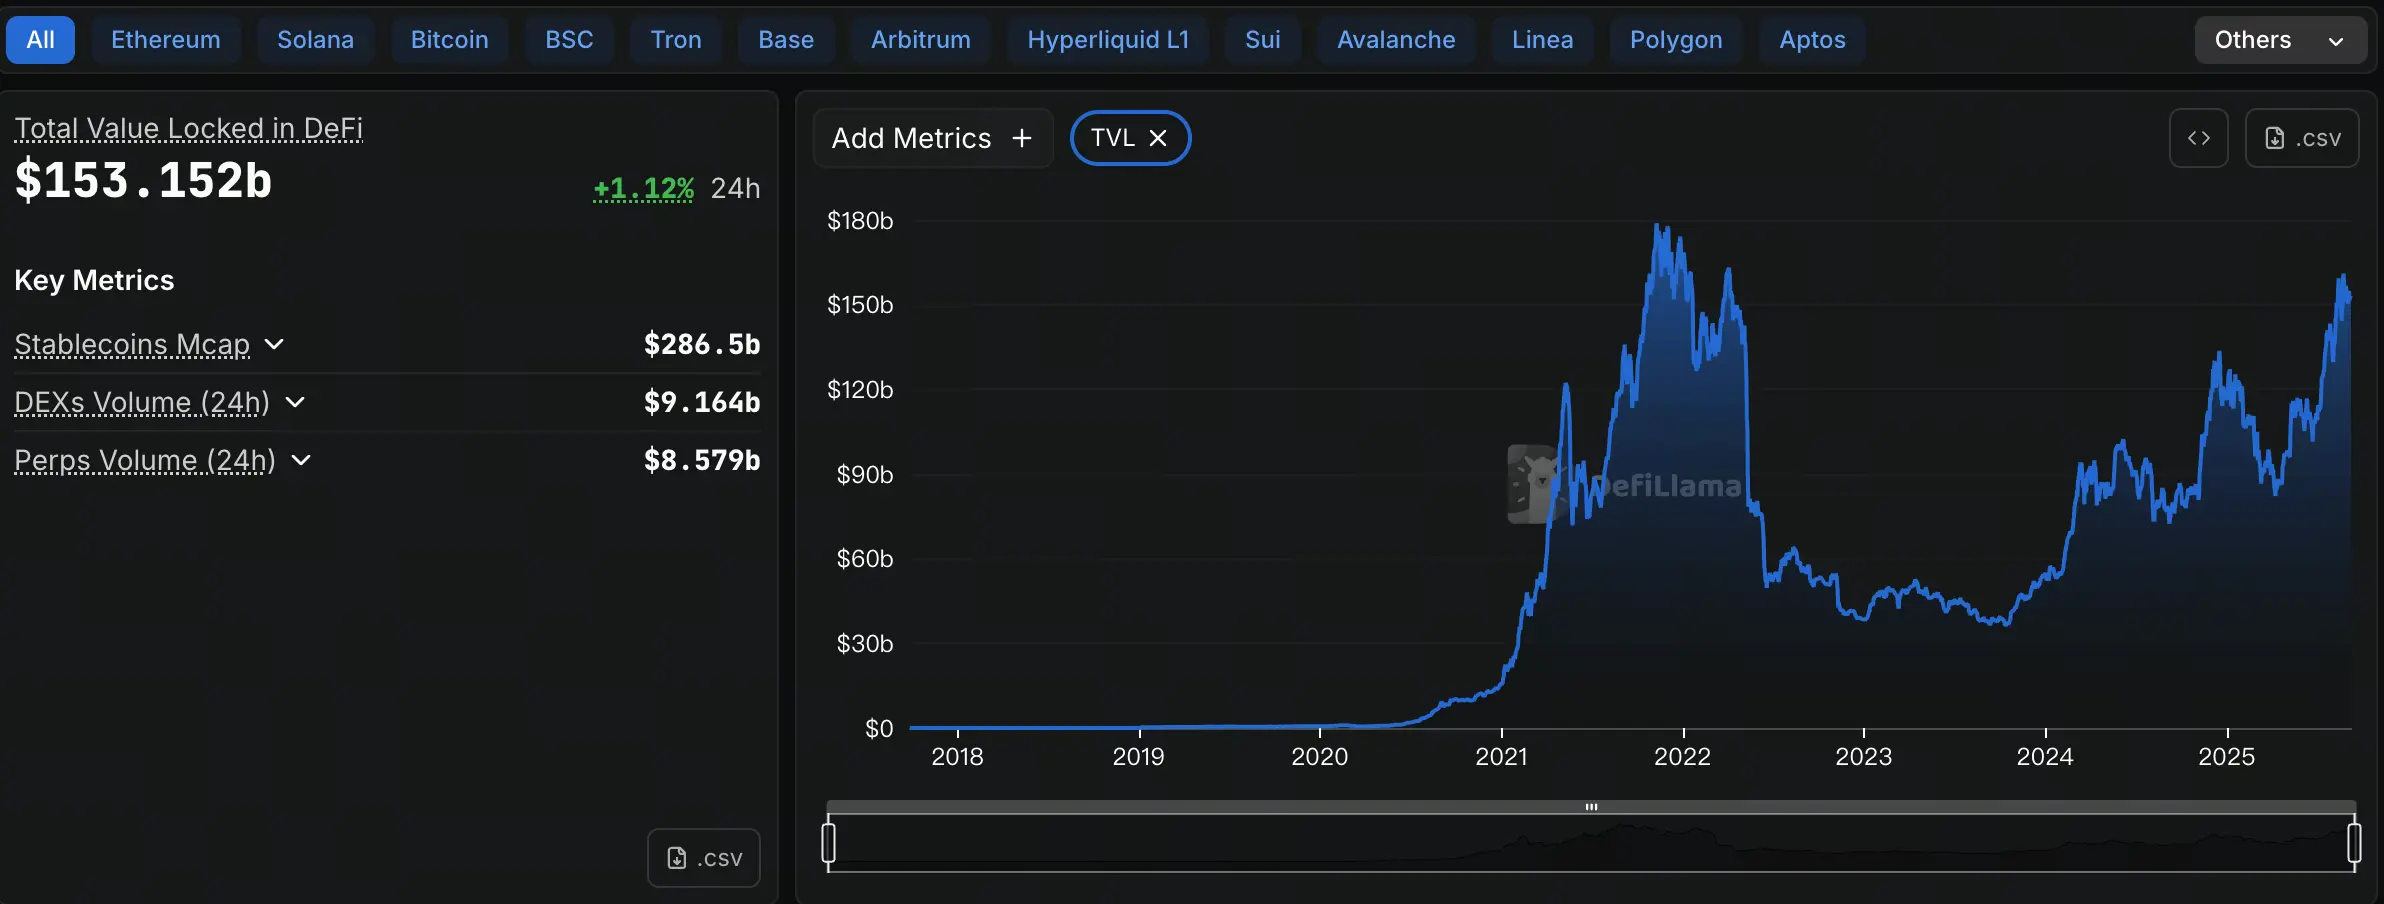Open the Linea chain tab
The image size is (2384, 904).
[1543, 40]
